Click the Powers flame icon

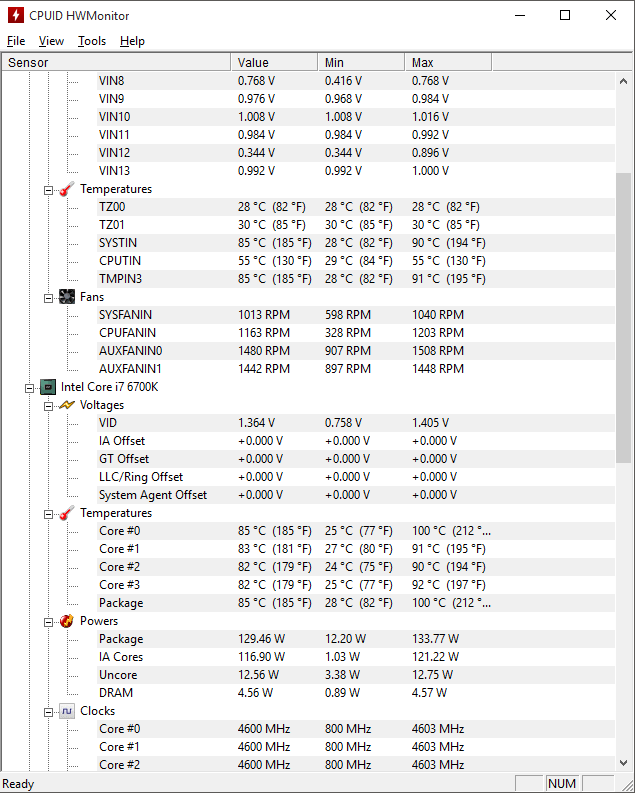tap(67, 621)
